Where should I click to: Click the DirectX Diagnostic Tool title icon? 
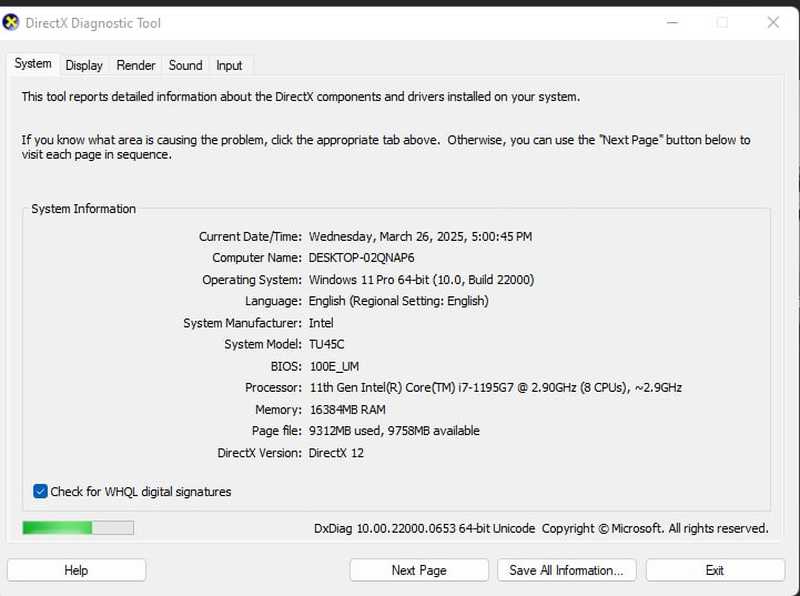click(11, 22)
